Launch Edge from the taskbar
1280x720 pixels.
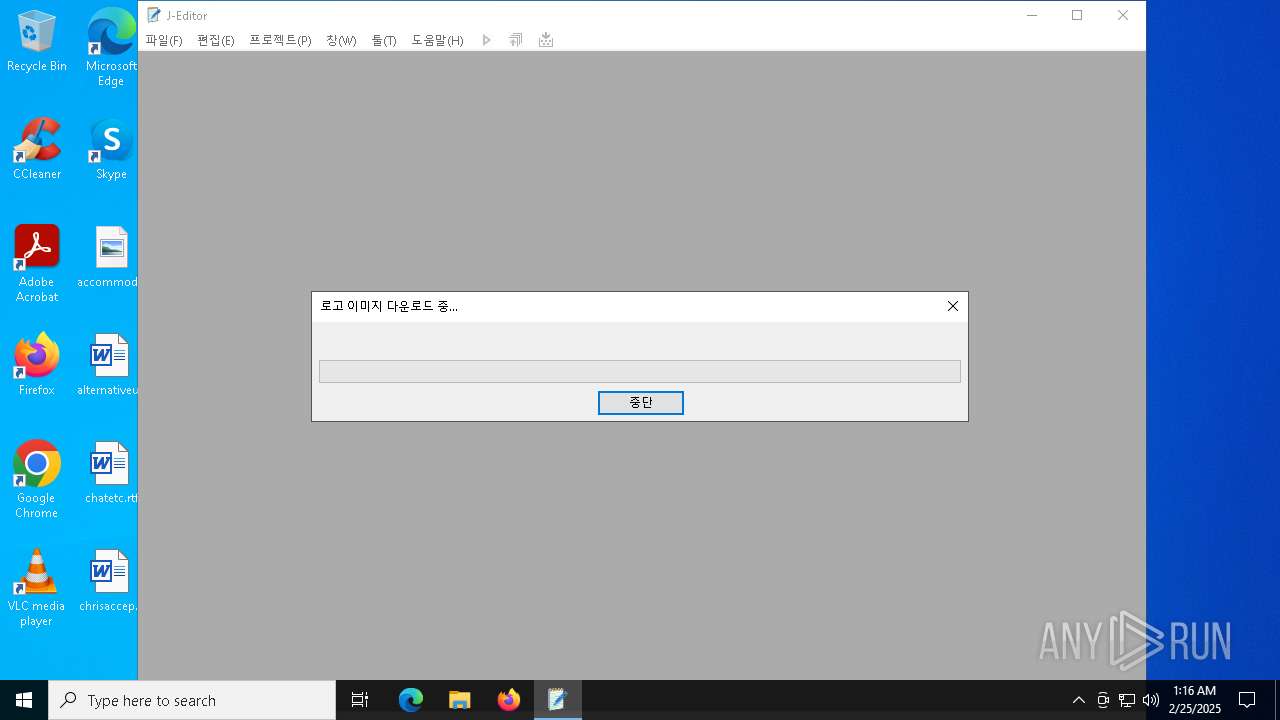click(x=411, y=700)
